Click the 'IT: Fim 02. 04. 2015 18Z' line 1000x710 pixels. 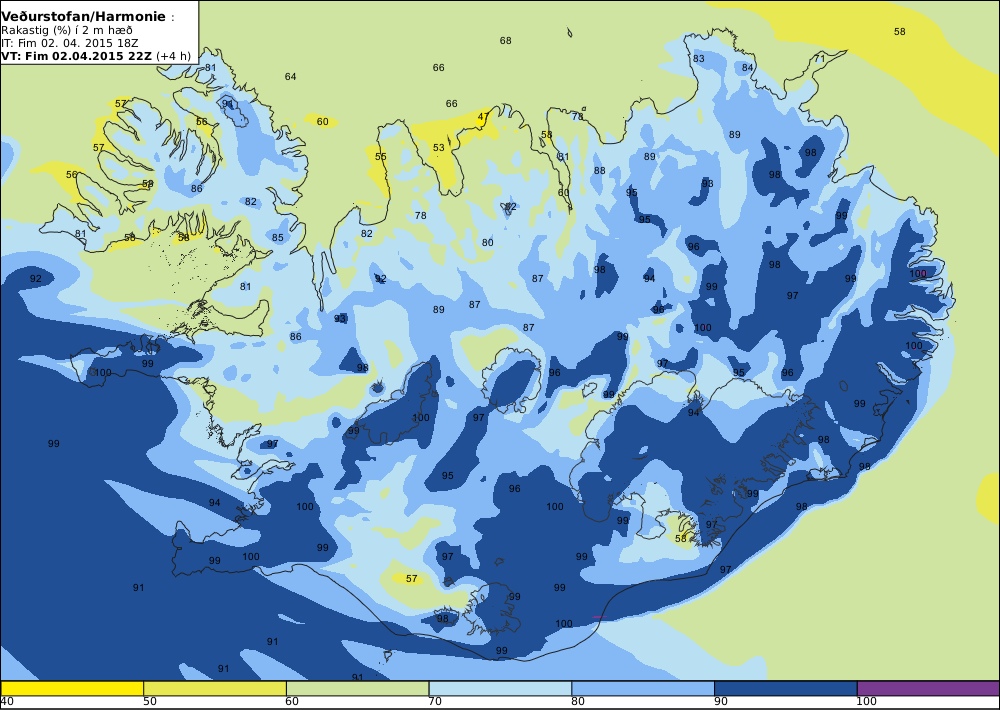[70, 43]
